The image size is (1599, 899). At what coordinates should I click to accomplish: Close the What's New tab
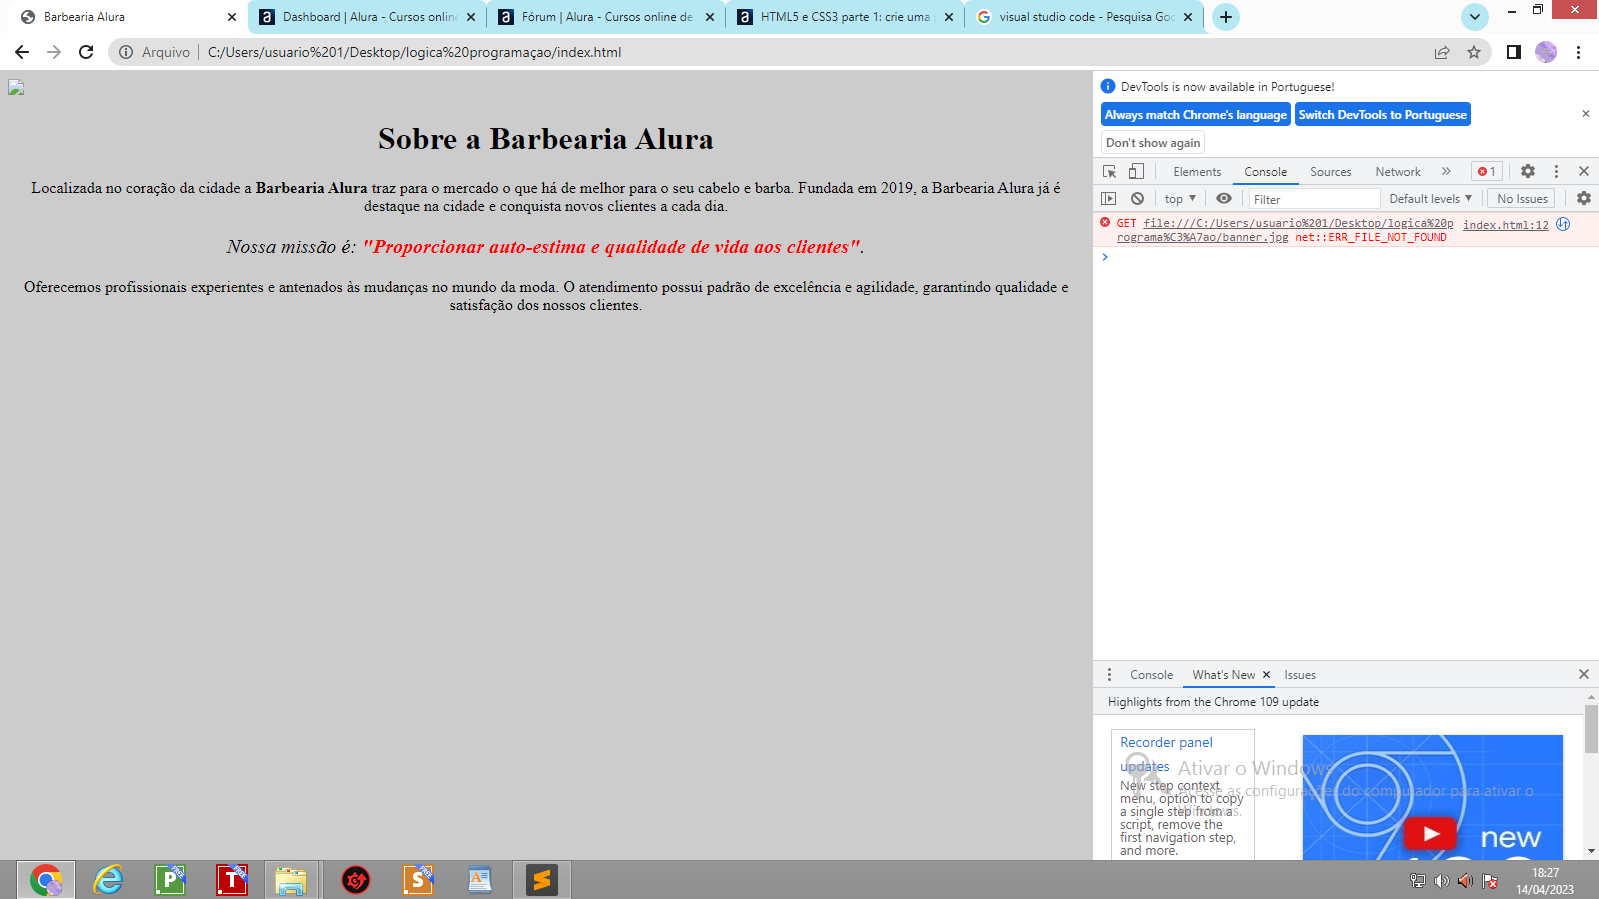coord(1266,675)
